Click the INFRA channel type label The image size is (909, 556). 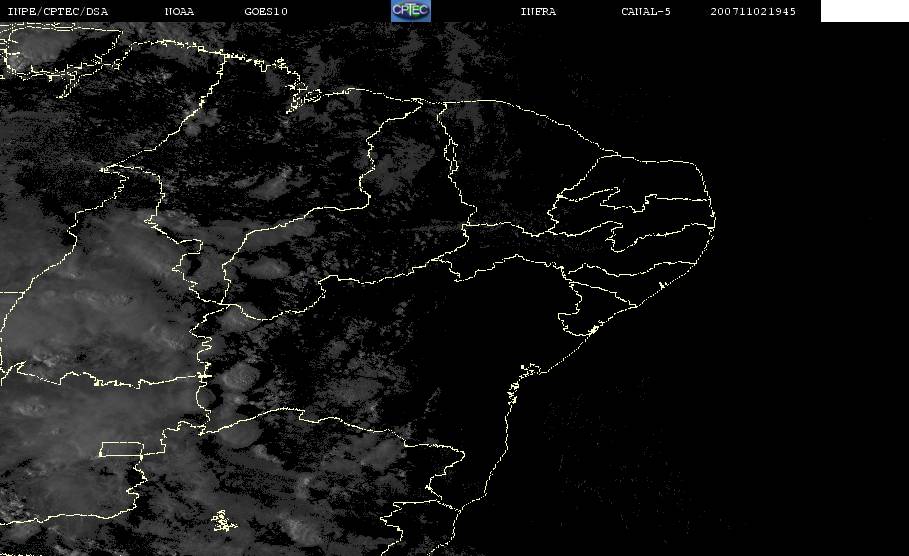pos(538,12)
